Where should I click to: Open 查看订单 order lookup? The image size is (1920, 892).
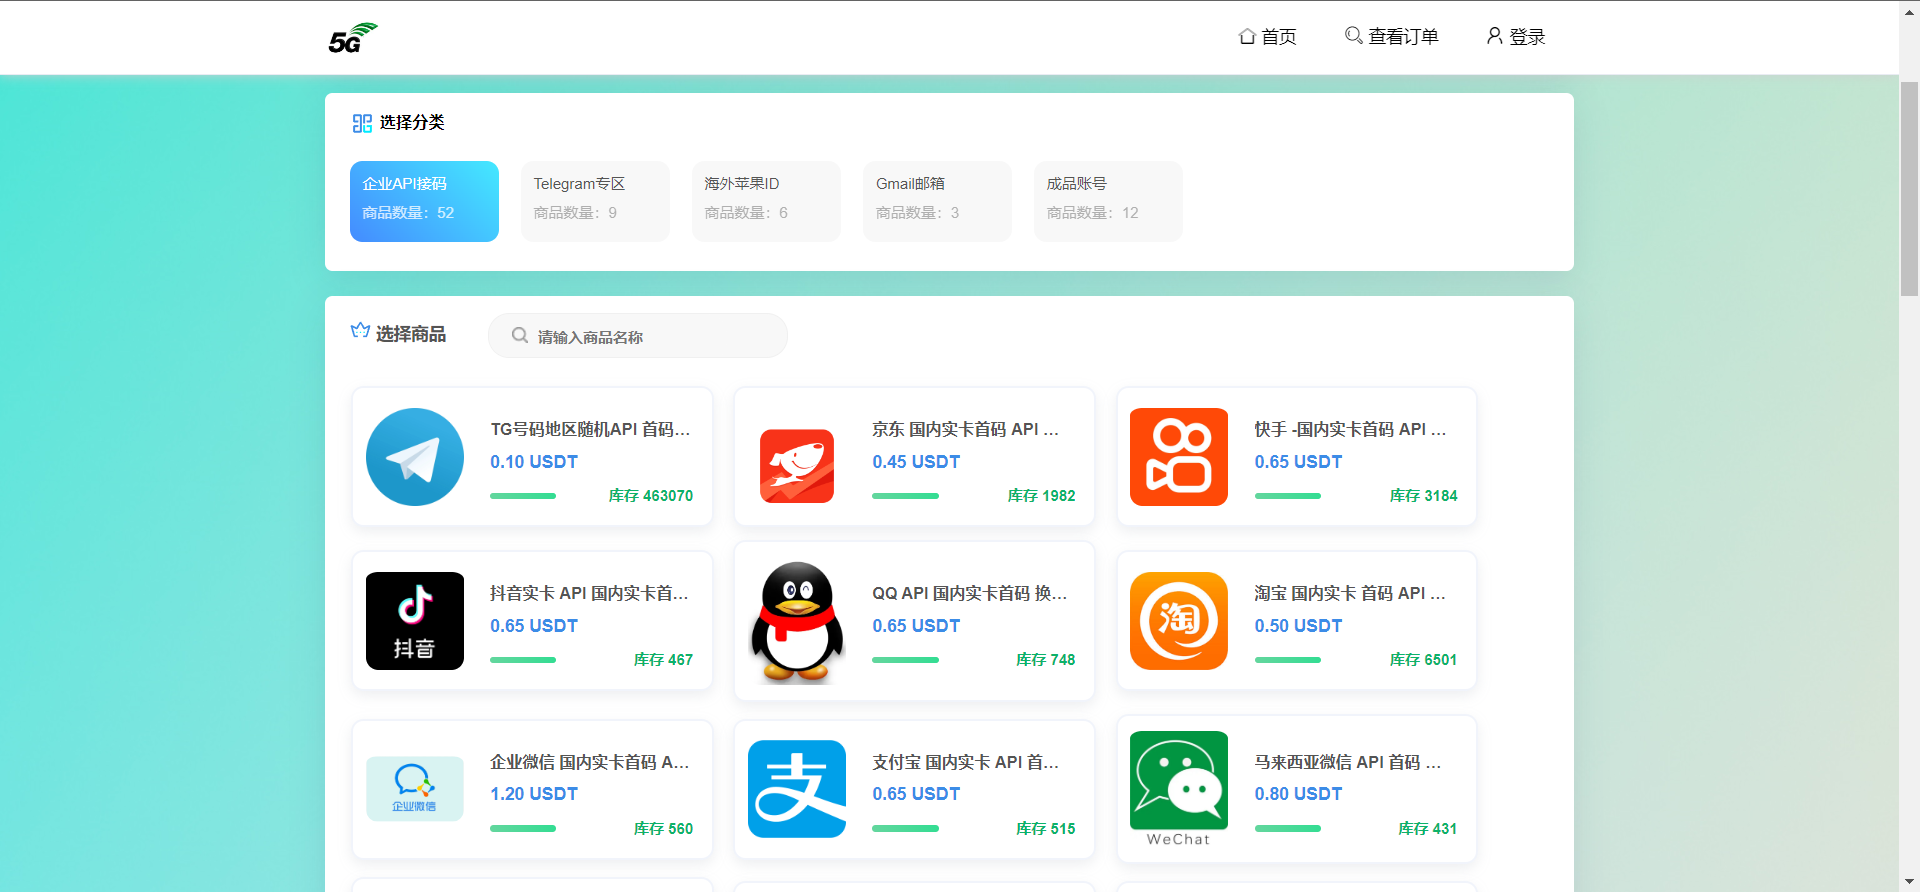(x=1392, y=37)
